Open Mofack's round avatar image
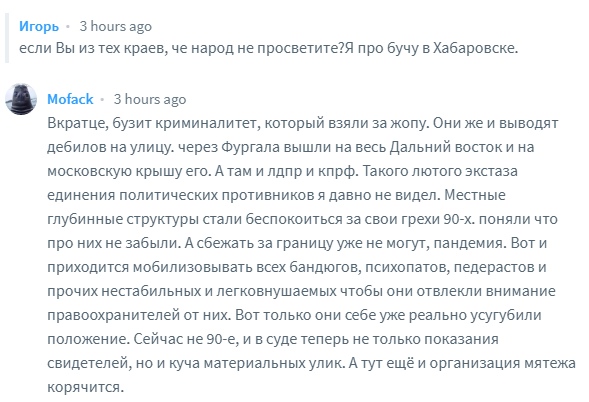This screenshot has height=402, width=589. [x=21, y=99]
